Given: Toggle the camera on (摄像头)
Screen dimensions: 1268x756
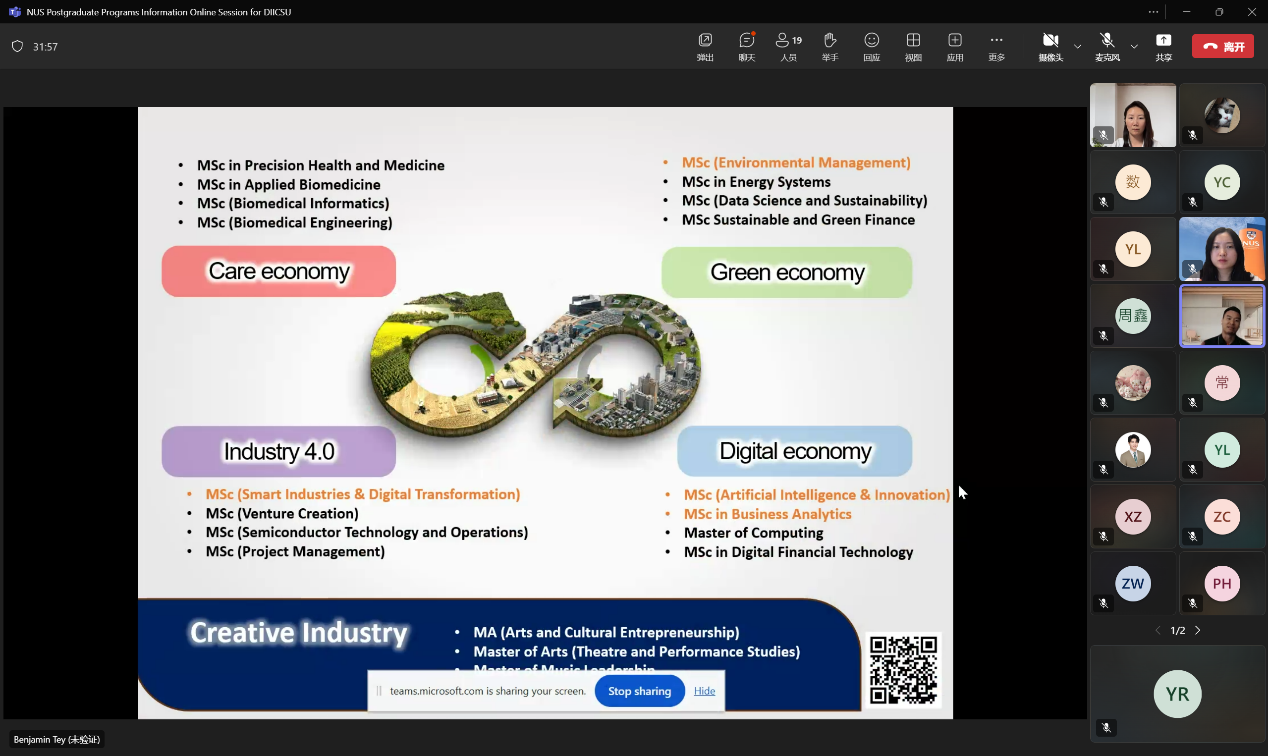Looking at the screenshot, I should 1050,45.
